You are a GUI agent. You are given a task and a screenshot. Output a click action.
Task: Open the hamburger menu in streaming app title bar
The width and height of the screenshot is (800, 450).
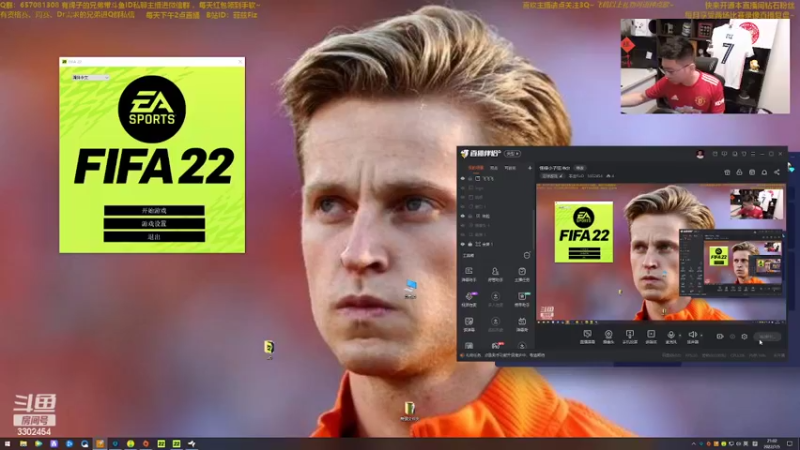click(753, 154)
